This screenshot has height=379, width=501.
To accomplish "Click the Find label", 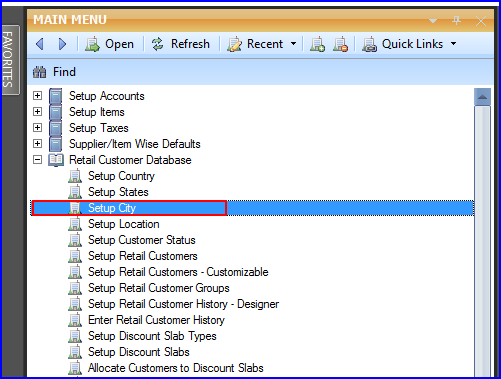I will (64, 72).
